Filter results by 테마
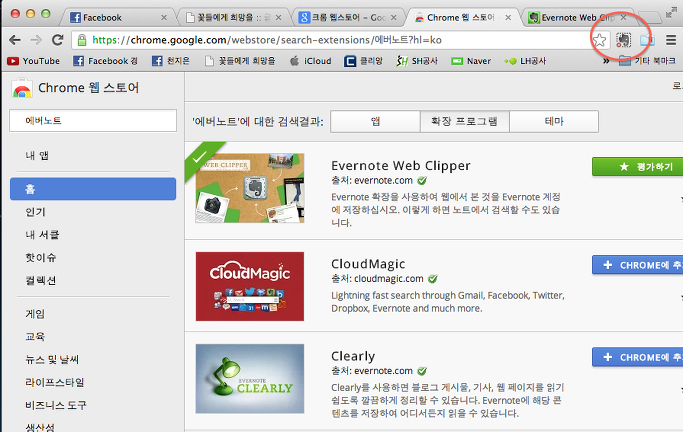The width and height of the screenshot is (683, 432). click(x=554, y=122)
